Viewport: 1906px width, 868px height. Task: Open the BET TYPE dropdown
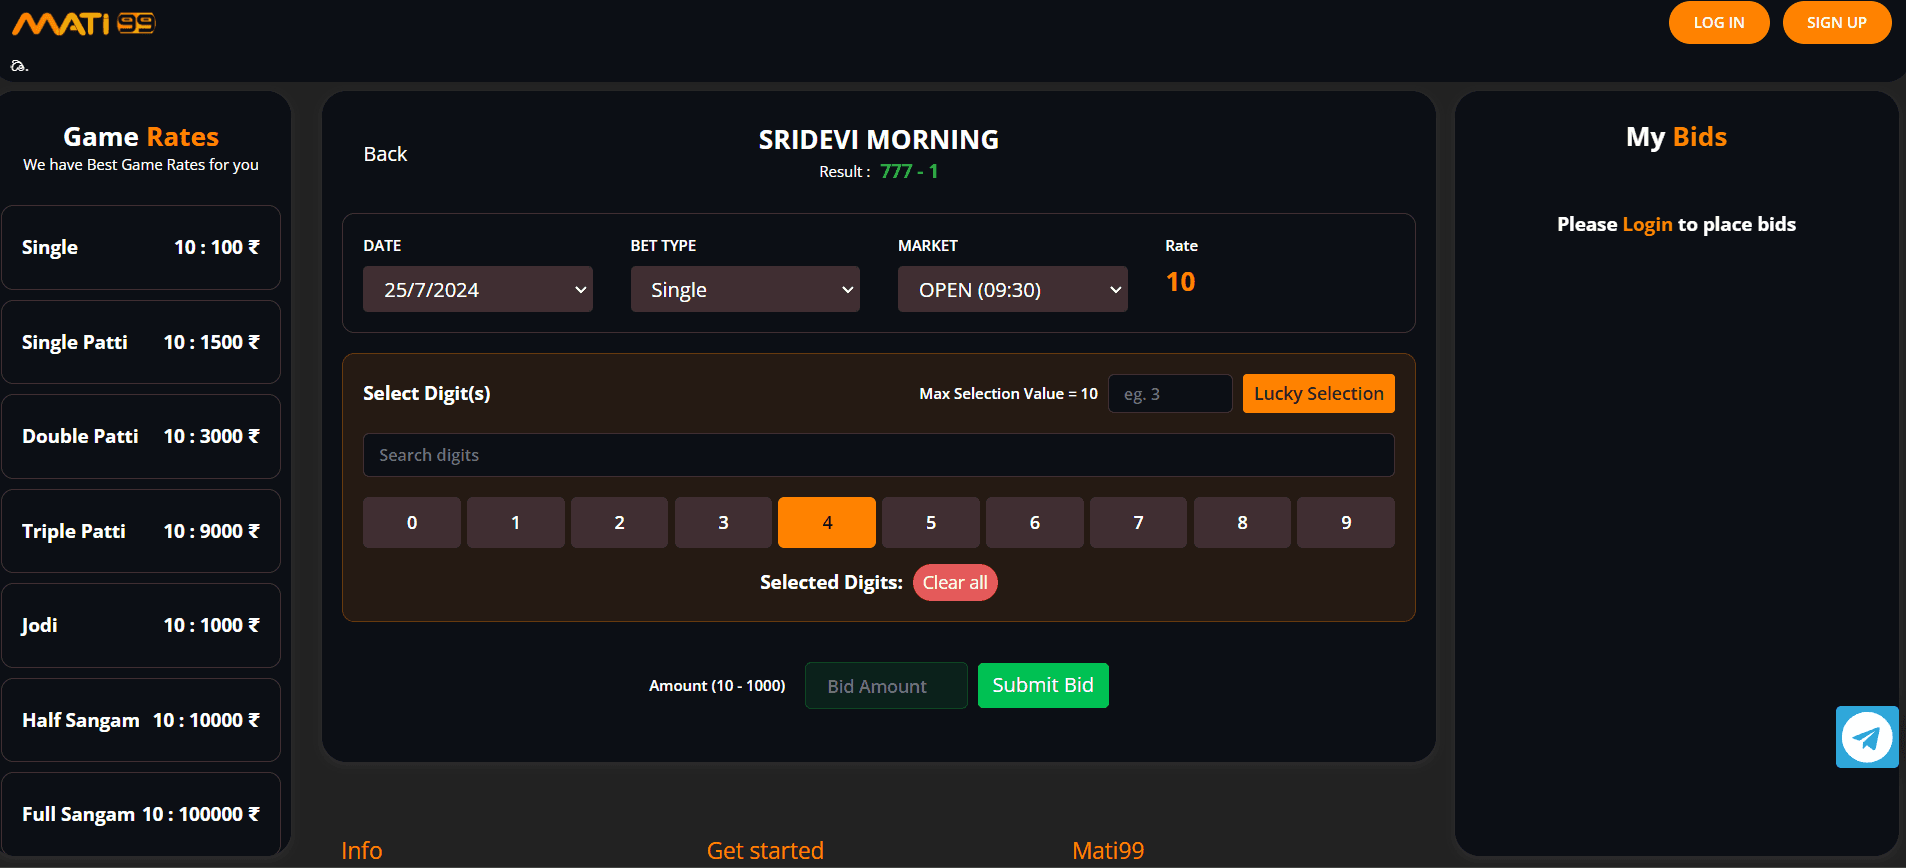[745, 289]
